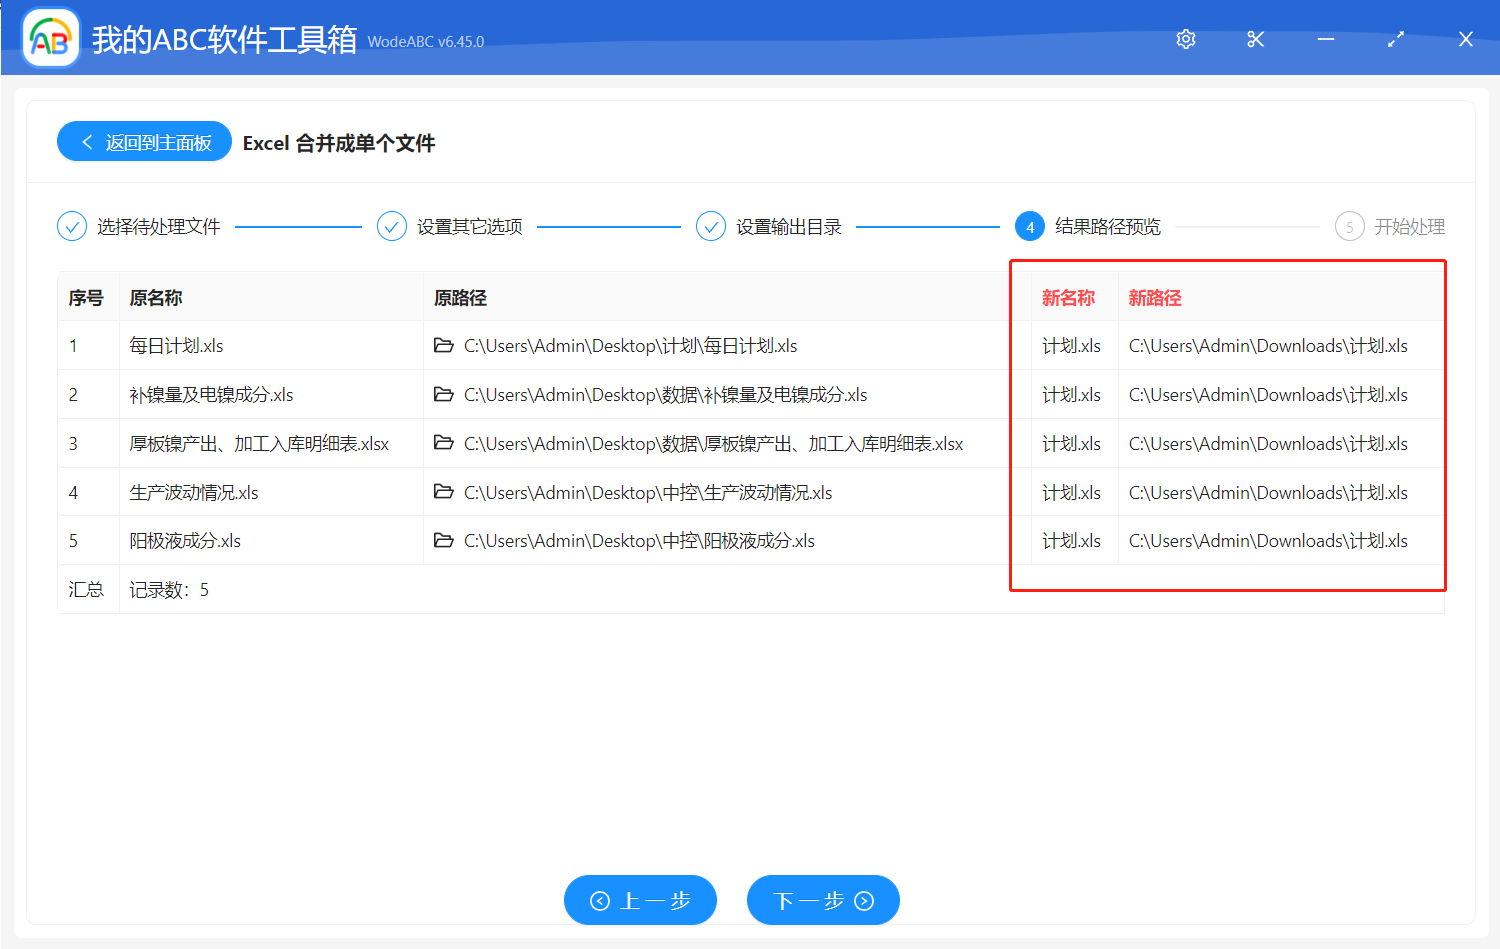Screen dimensions: 1500x949
Task: Click the 新路径 column header
Action: [x=1155, y=297]
